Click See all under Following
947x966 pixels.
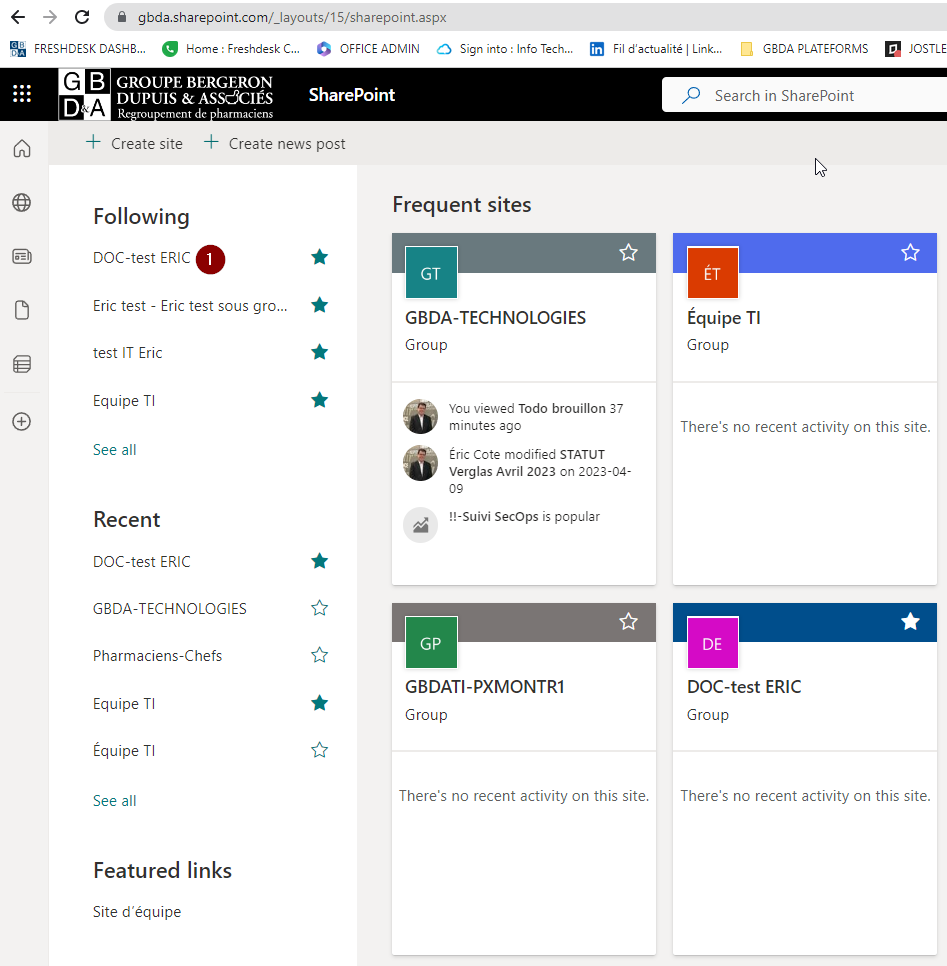coord(115,450)
